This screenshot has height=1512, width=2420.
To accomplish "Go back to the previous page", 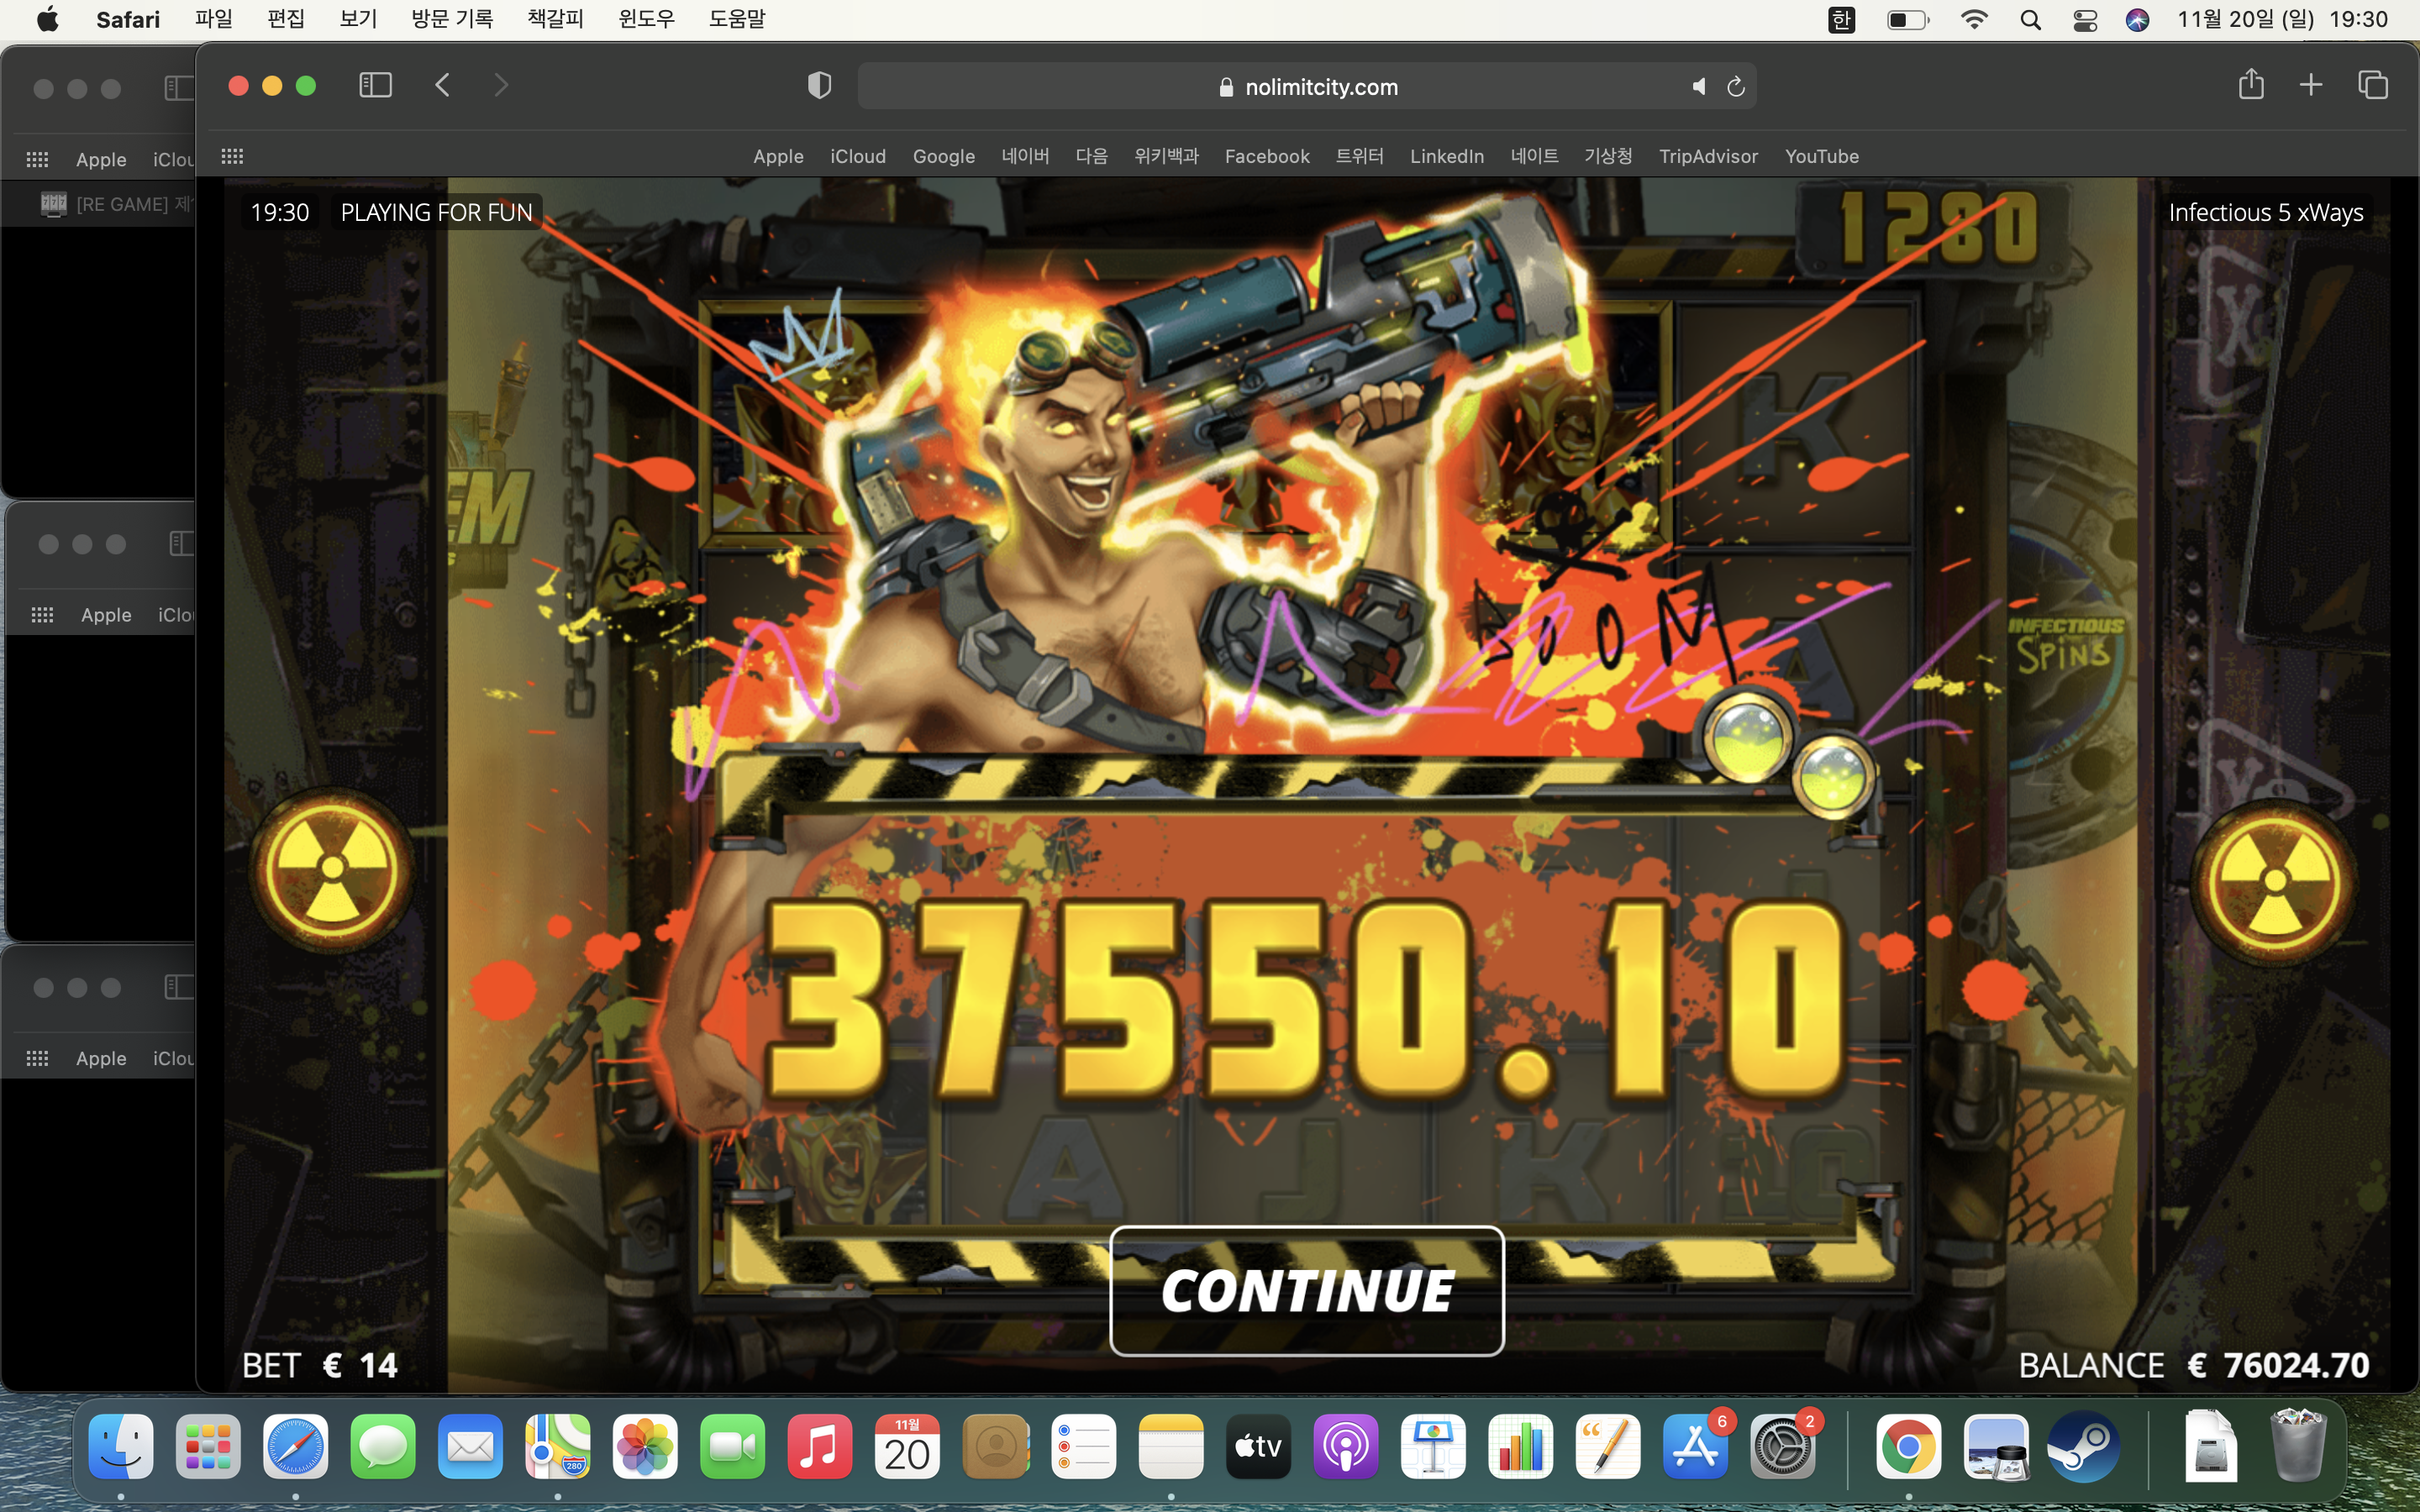I will pyautogui.click(x=442, y=85).
